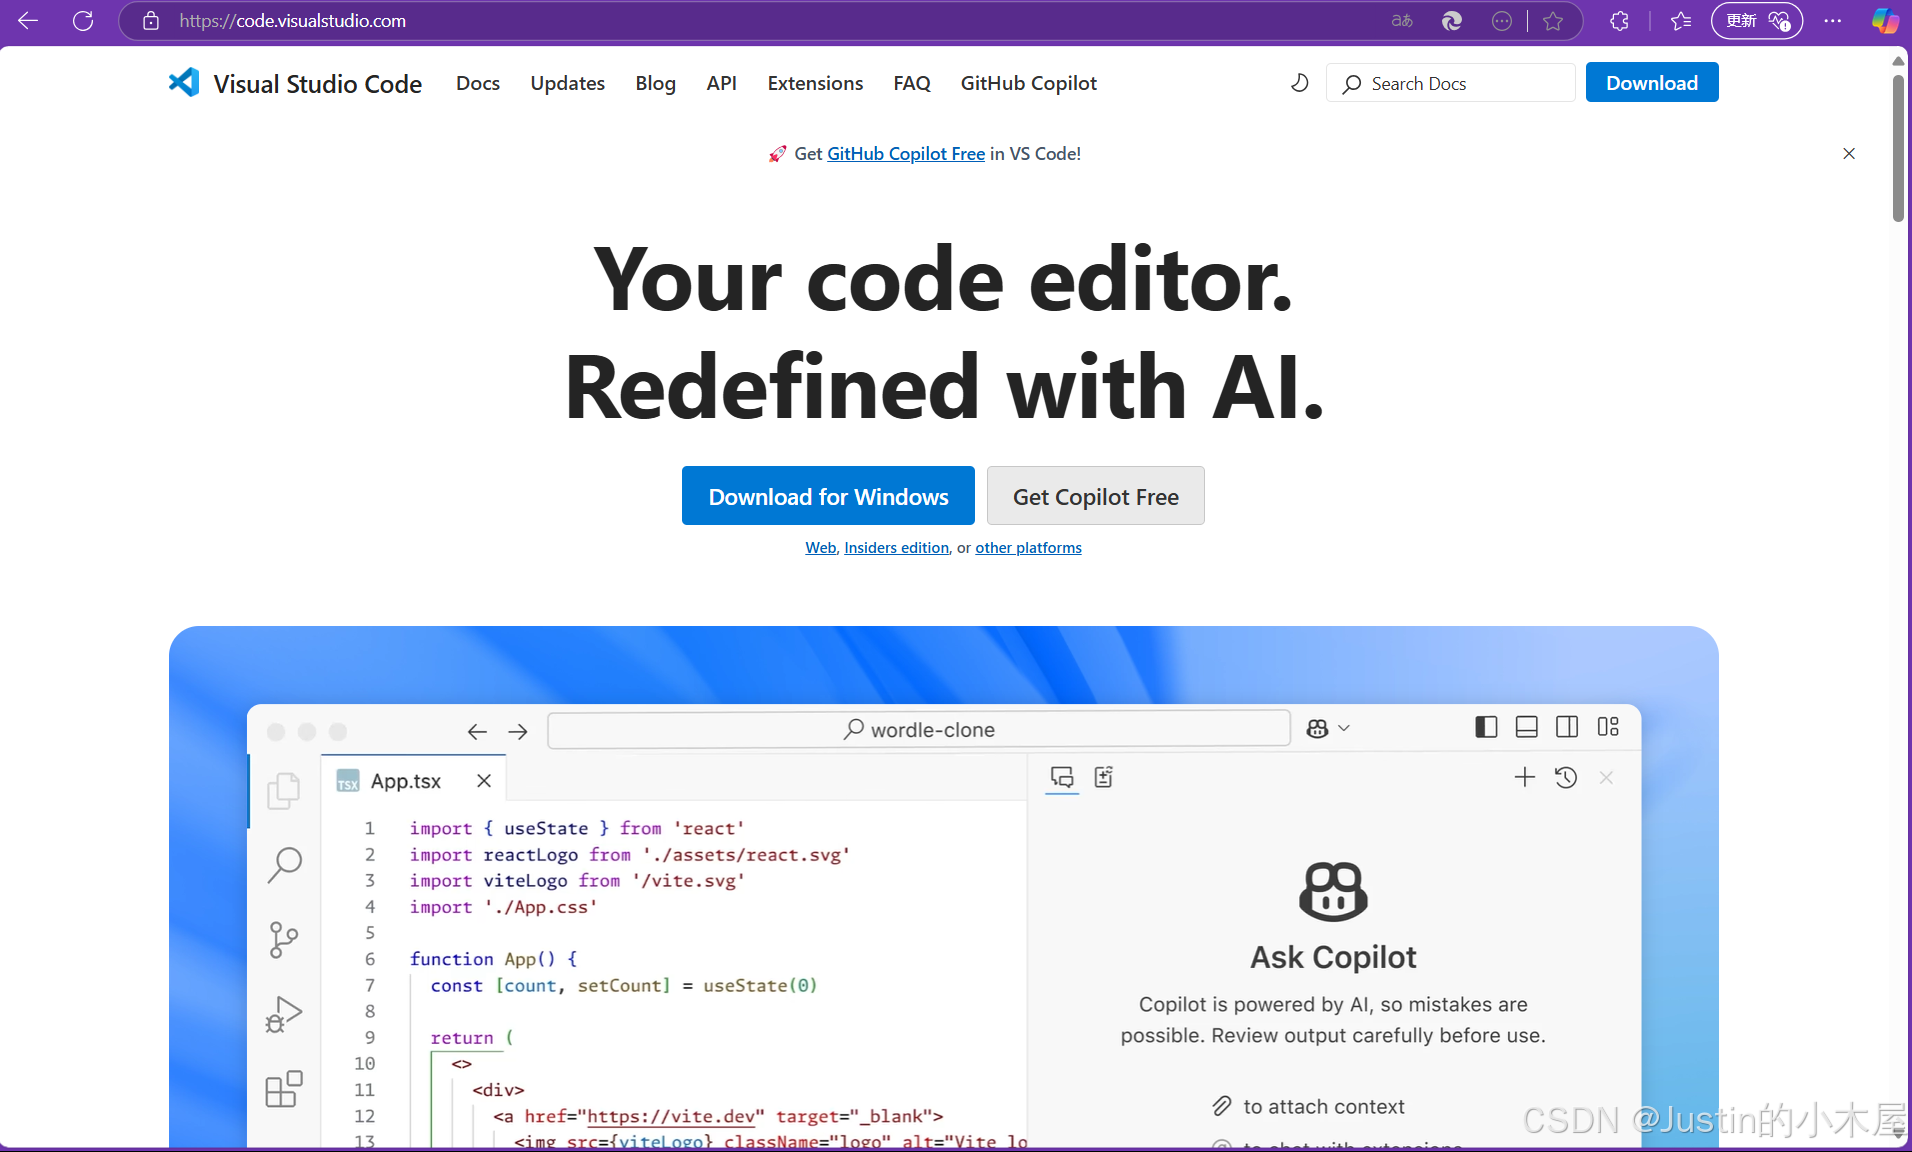
Task: Open the other platforms link
Action: pos(1029,548)
